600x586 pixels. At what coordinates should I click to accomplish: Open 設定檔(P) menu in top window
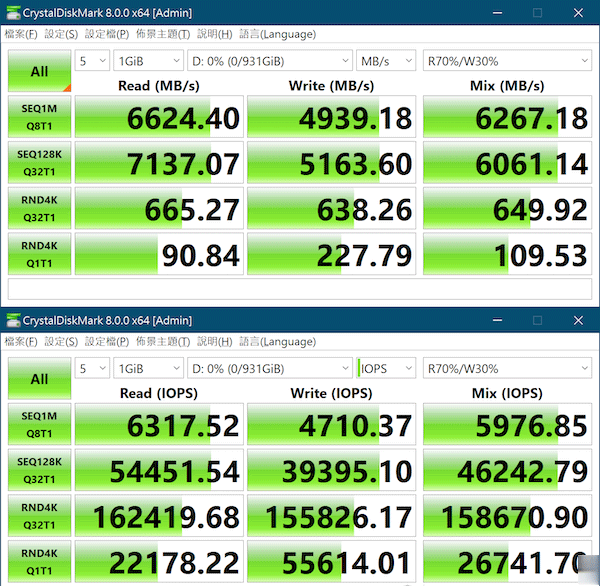107,34
